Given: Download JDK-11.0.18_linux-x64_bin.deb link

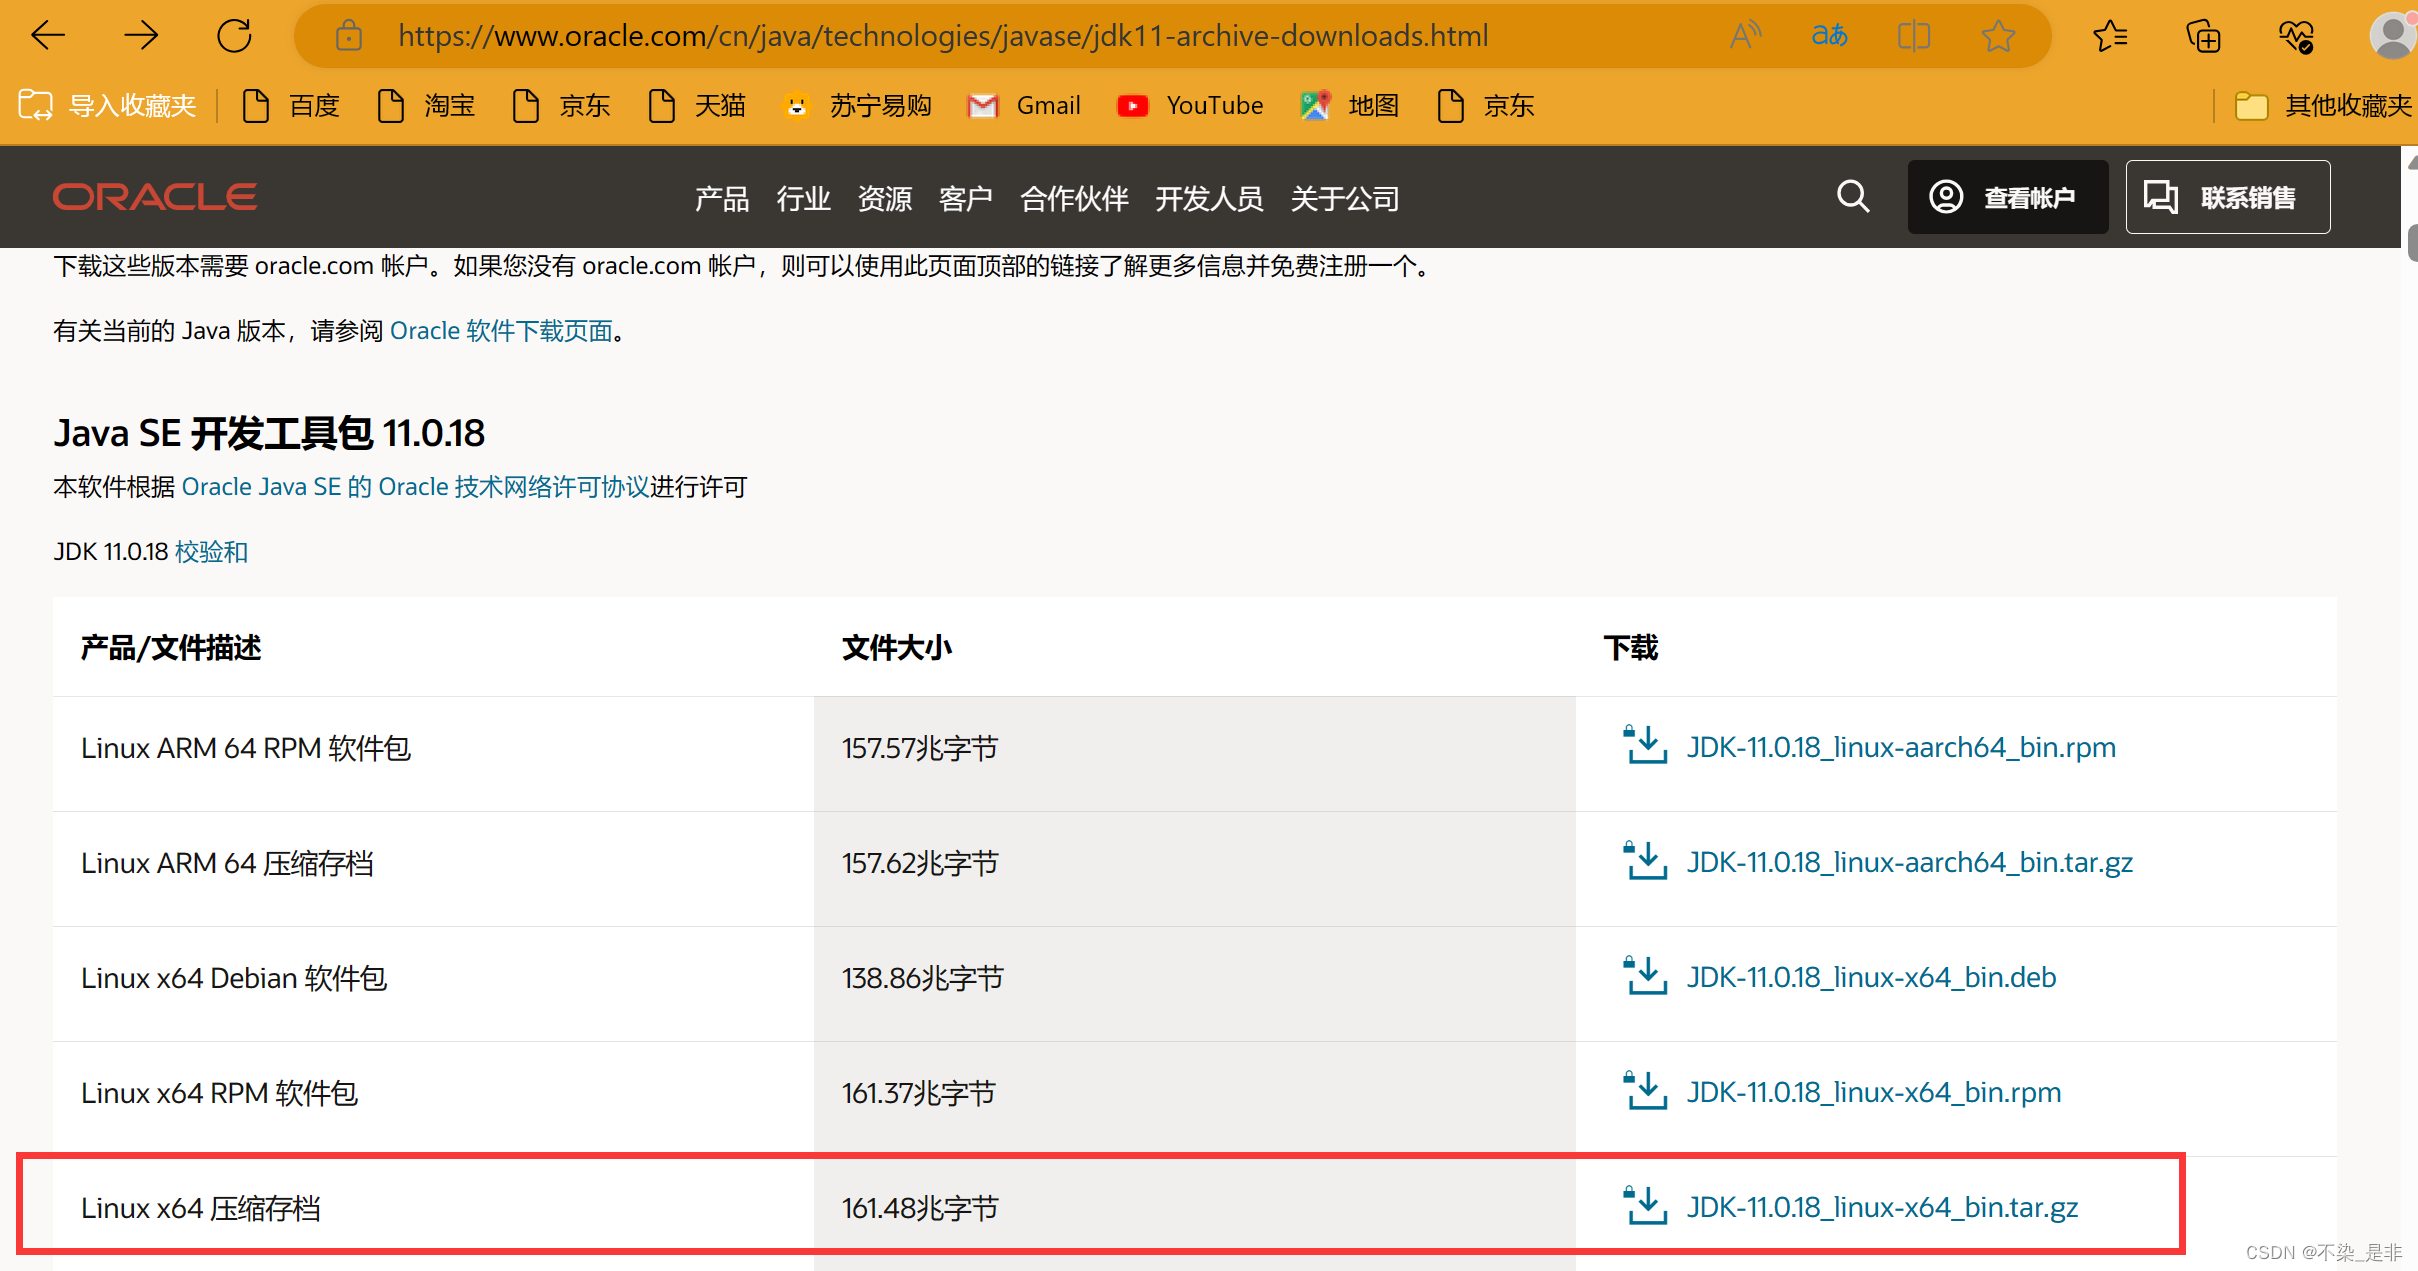Looking at the screenshot, I should (1871, 977).
